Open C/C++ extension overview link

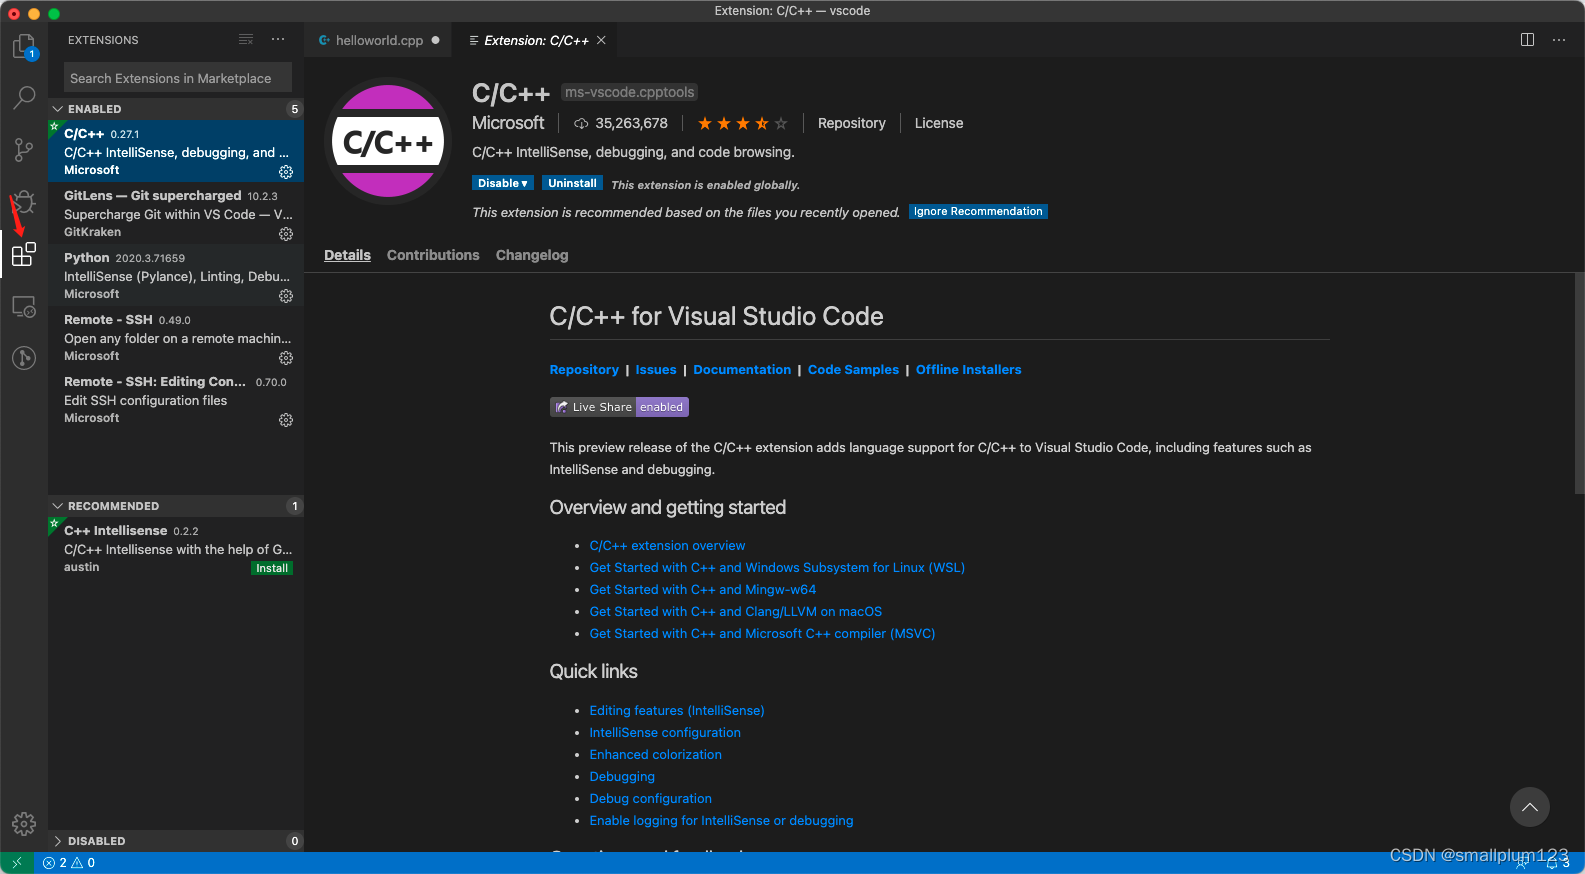667,545
